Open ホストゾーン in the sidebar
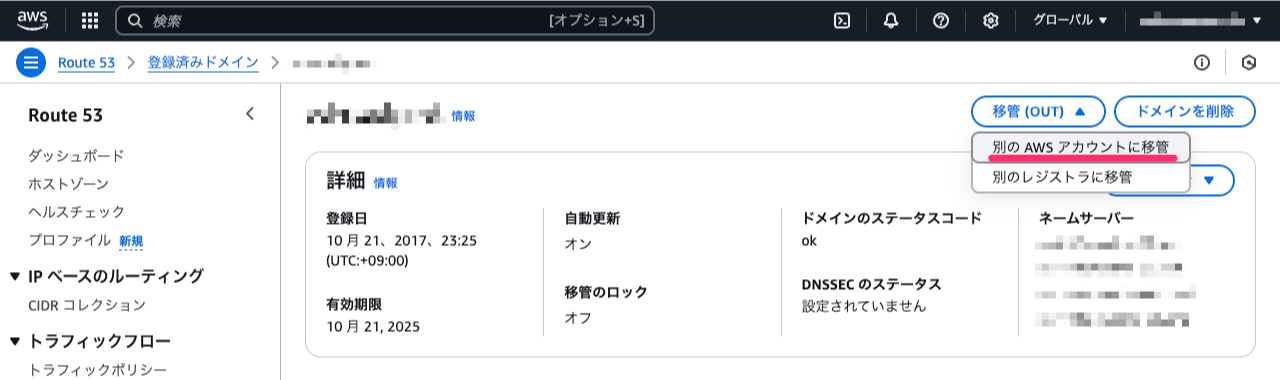The width and height of the screenshot is (1280, 380). pyautogui.click(x=69, y=184)
